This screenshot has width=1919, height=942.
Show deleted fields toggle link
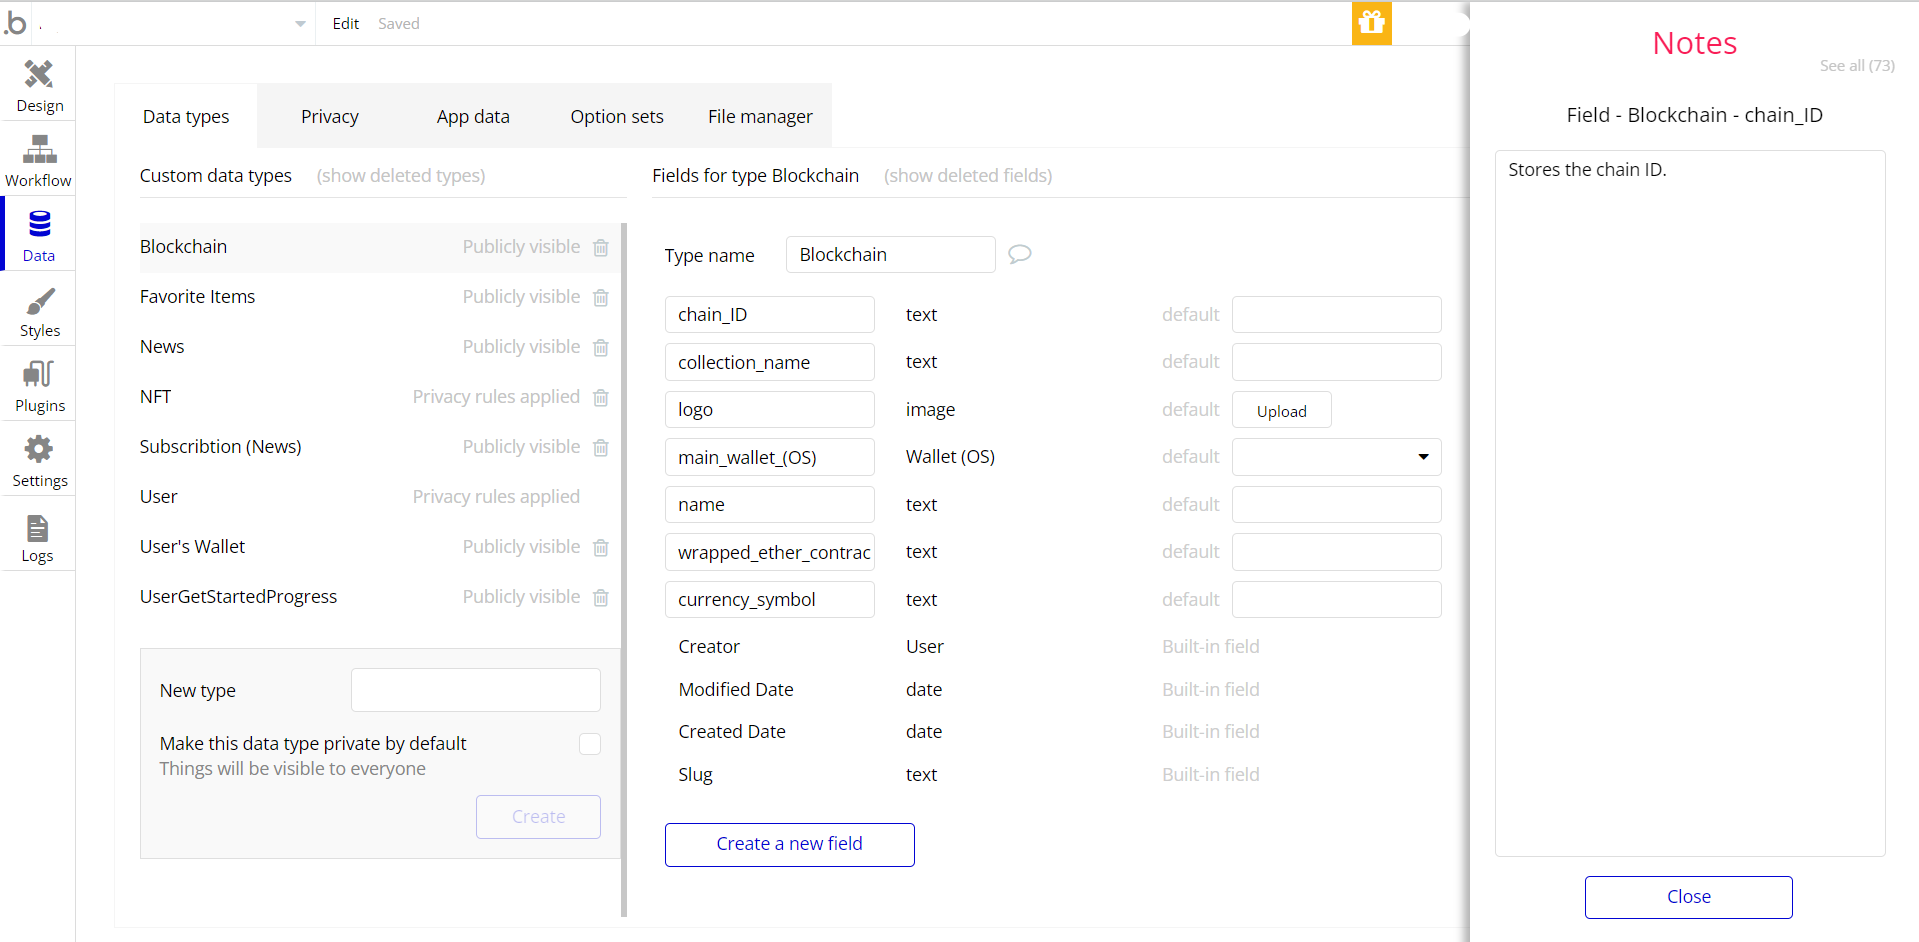pyautogui.click(x=967, y=176)
